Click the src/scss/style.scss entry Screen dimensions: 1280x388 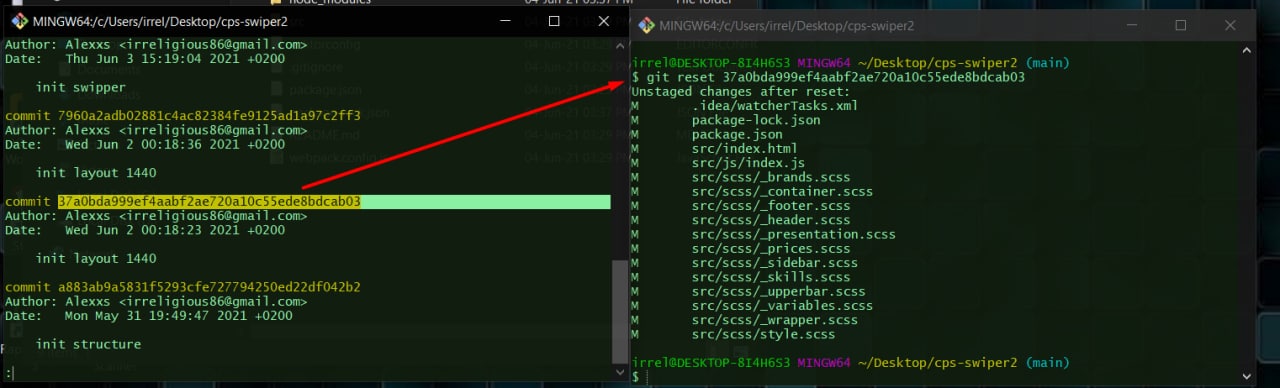(763, 335)
